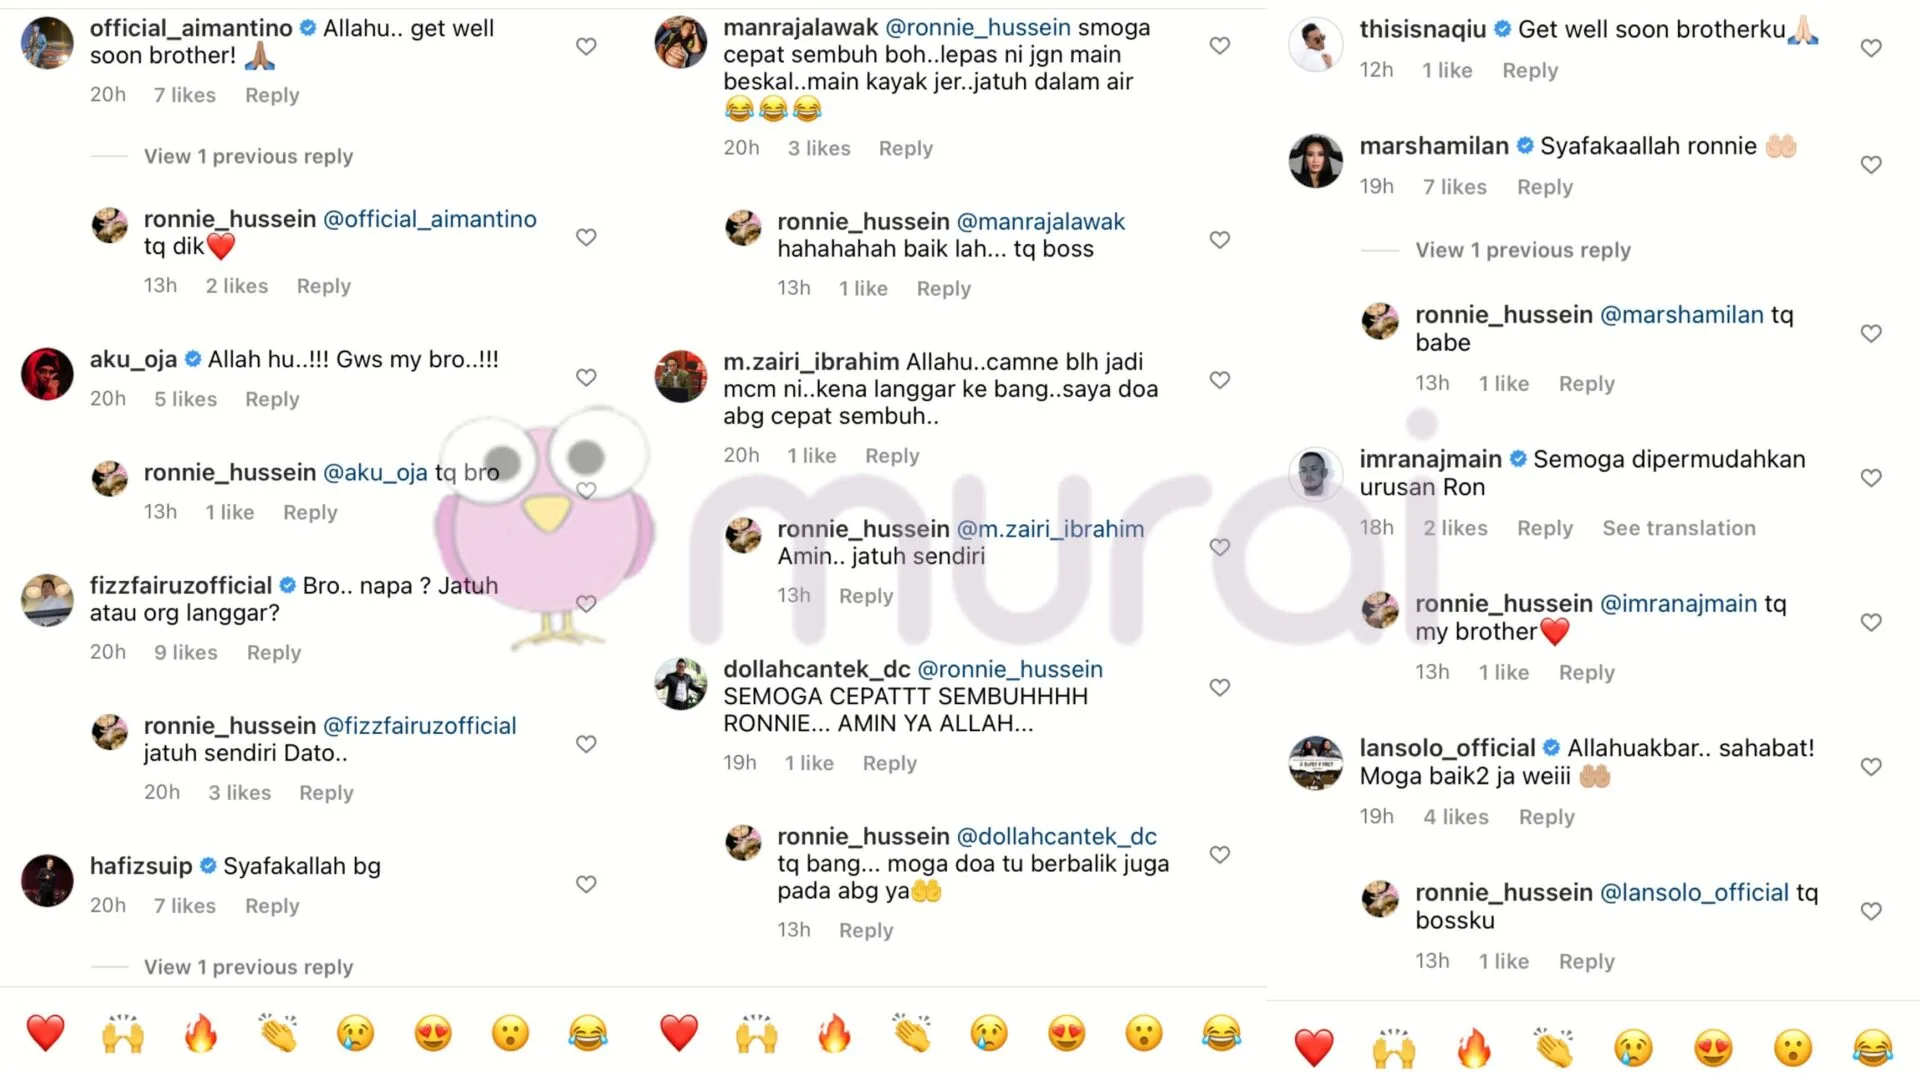This screenshot has width=1920, height=1080.
Task: Tap raised hands emoji in left reaction bar
Action: click(x=123, y=1033)
